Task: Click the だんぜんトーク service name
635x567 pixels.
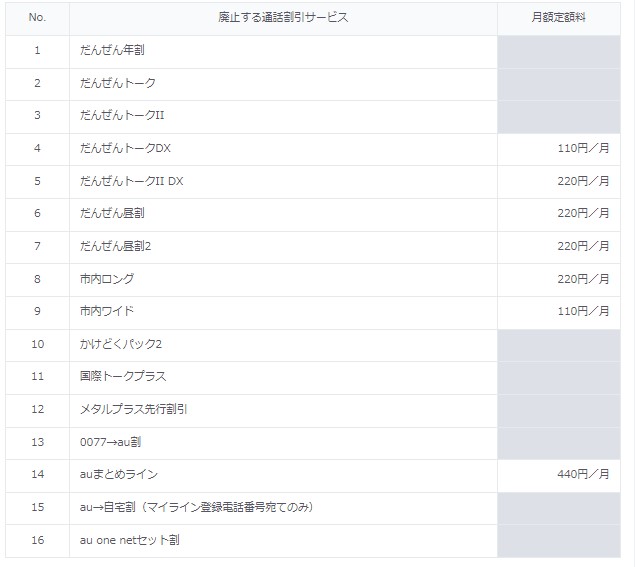Action: [118, 83]
